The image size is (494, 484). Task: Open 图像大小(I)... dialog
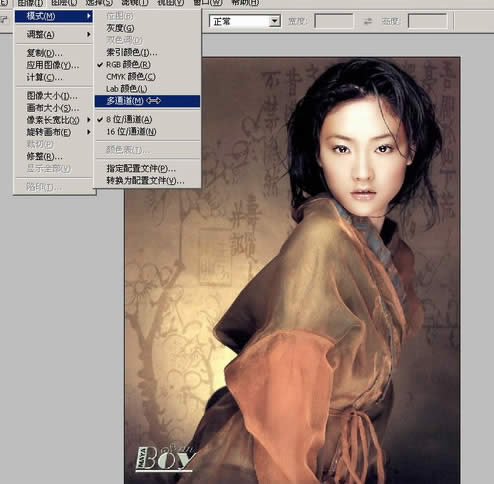(x=53, y=96)
